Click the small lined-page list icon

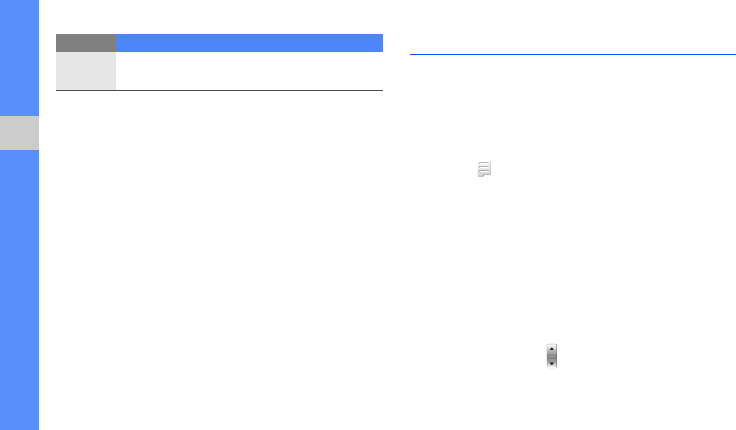(x=484, y=172)
